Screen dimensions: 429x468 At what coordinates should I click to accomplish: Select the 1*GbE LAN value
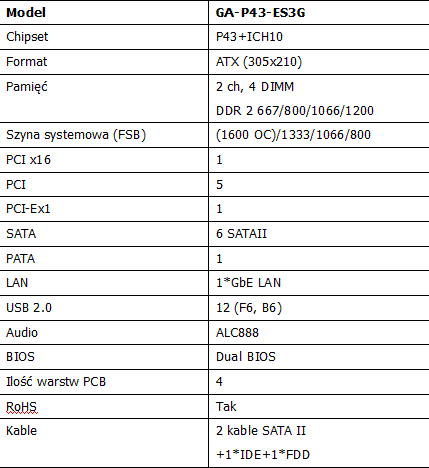[248, 283]
